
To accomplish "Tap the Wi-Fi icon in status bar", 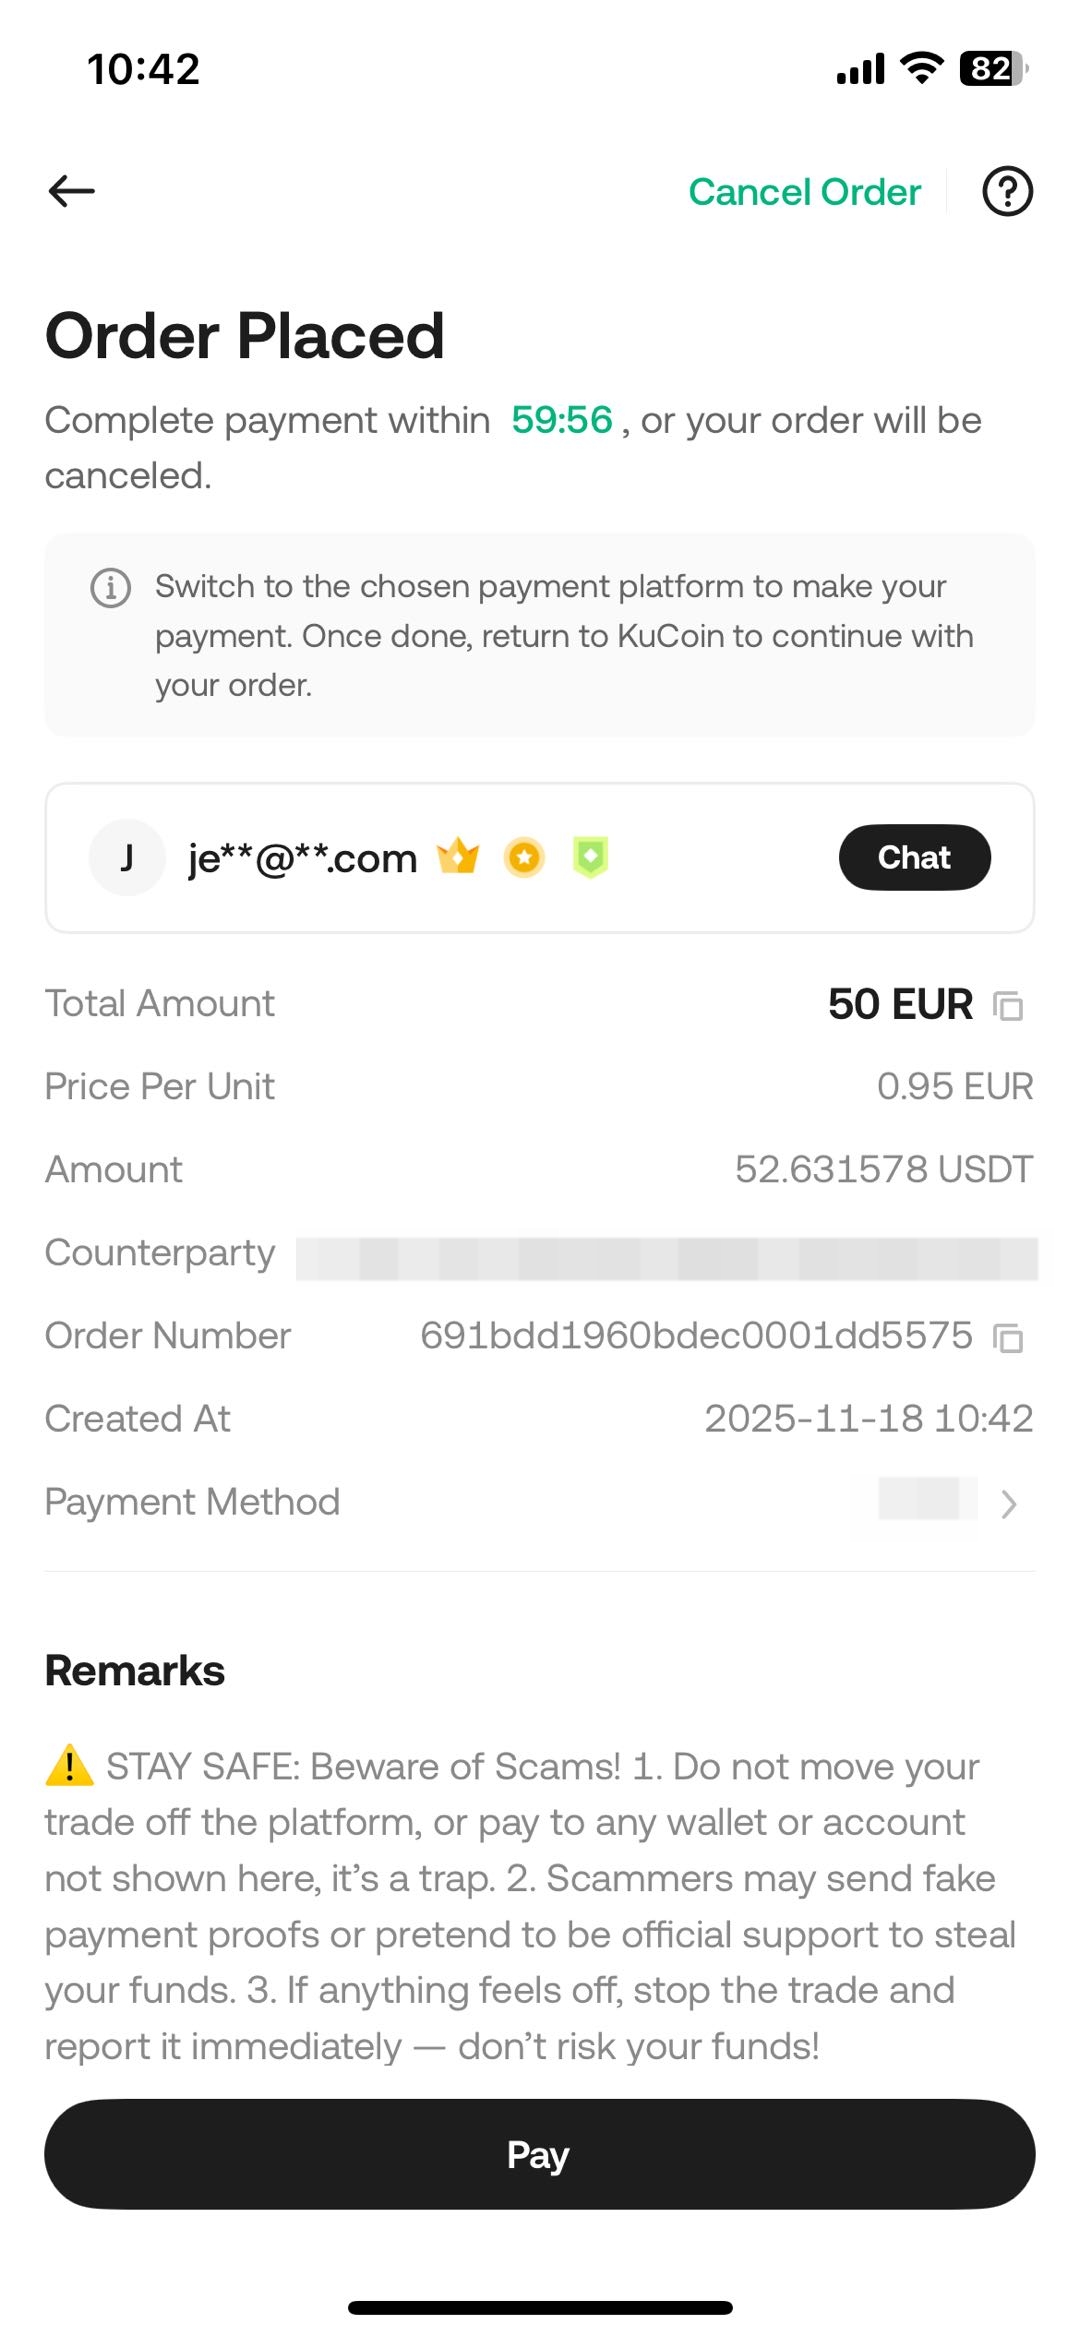I will [921, 68].
